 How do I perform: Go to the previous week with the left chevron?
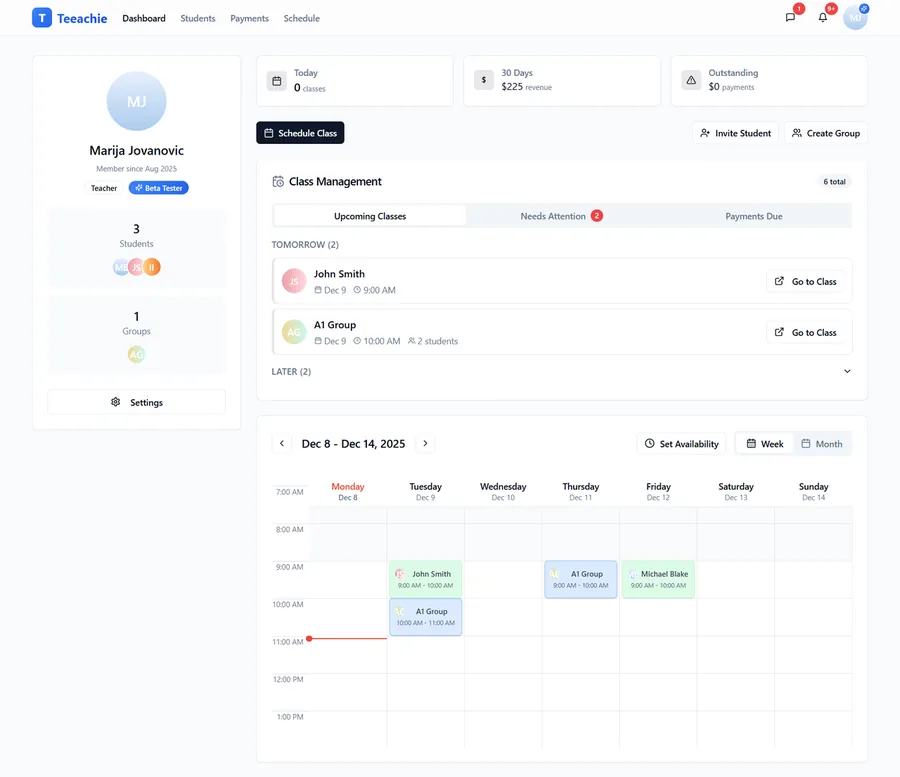(281, 443)
